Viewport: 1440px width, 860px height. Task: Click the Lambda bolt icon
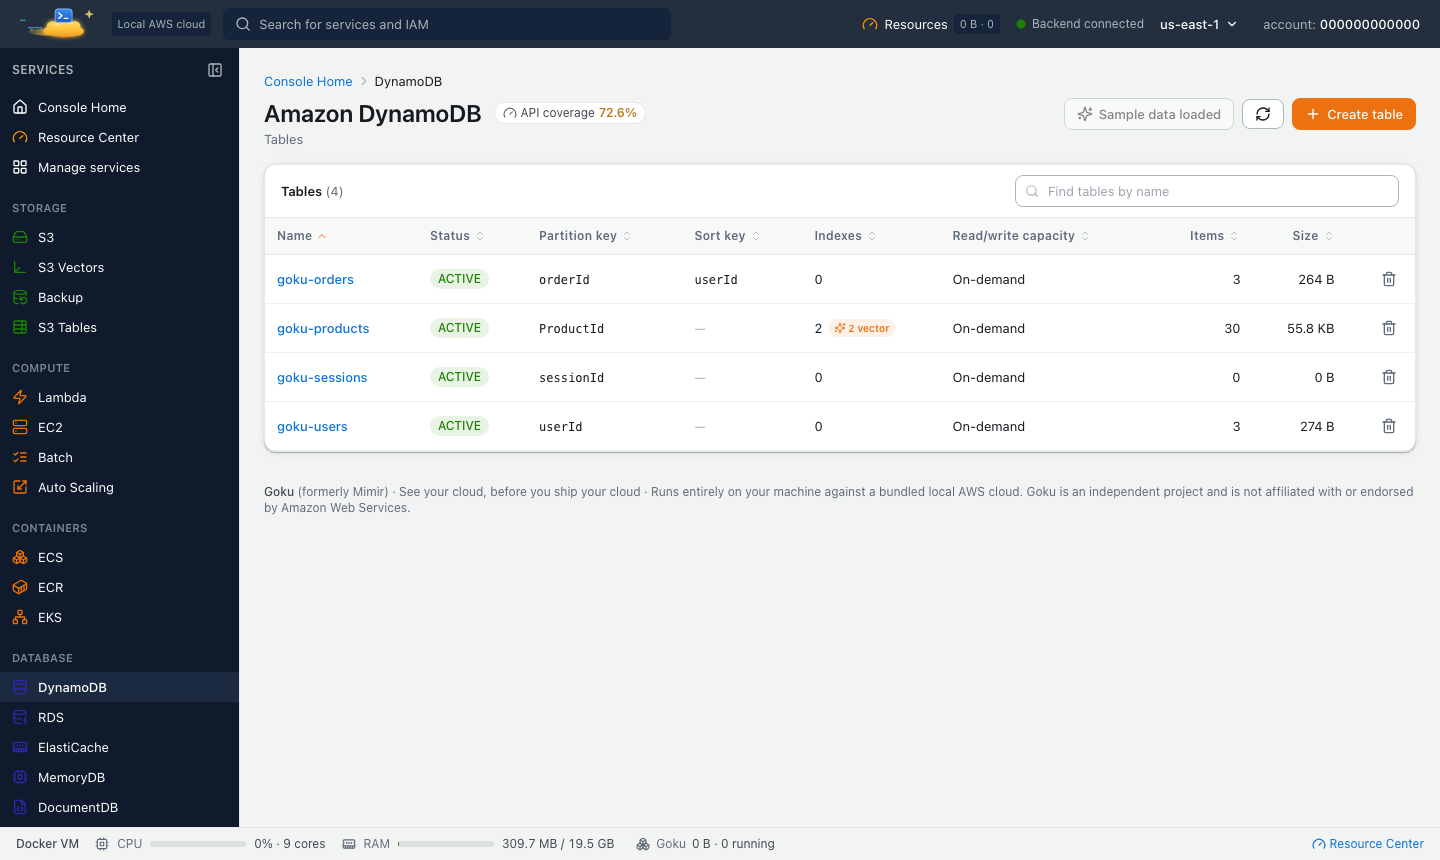coord(20,397)
